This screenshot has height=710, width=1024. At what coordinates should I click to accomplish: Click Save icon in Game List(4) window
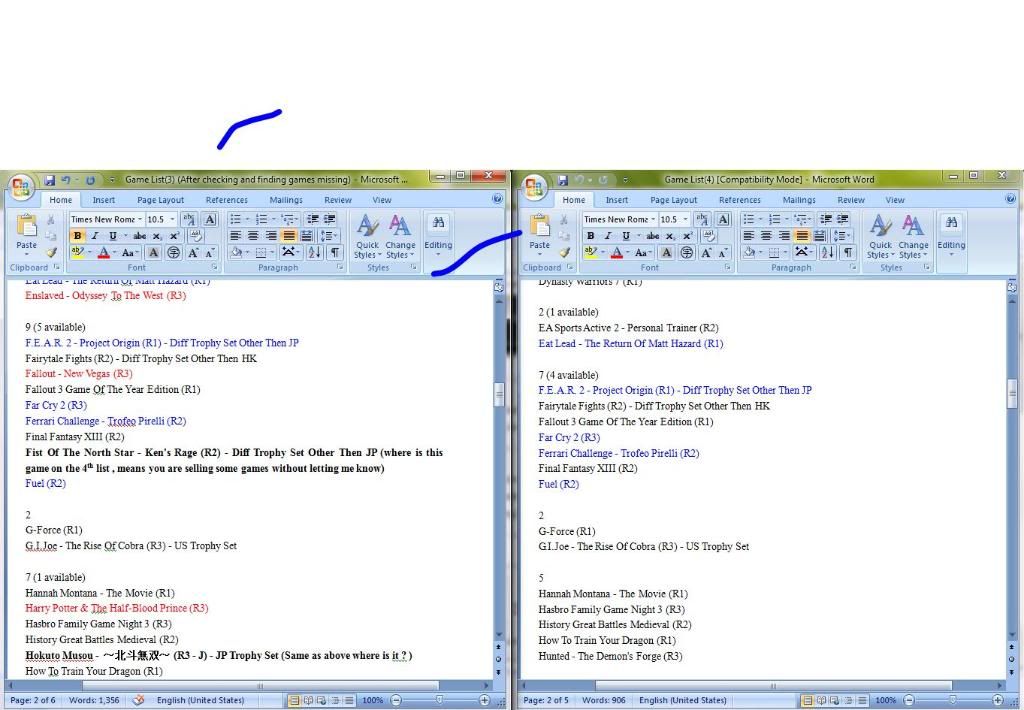coord(562,180)
